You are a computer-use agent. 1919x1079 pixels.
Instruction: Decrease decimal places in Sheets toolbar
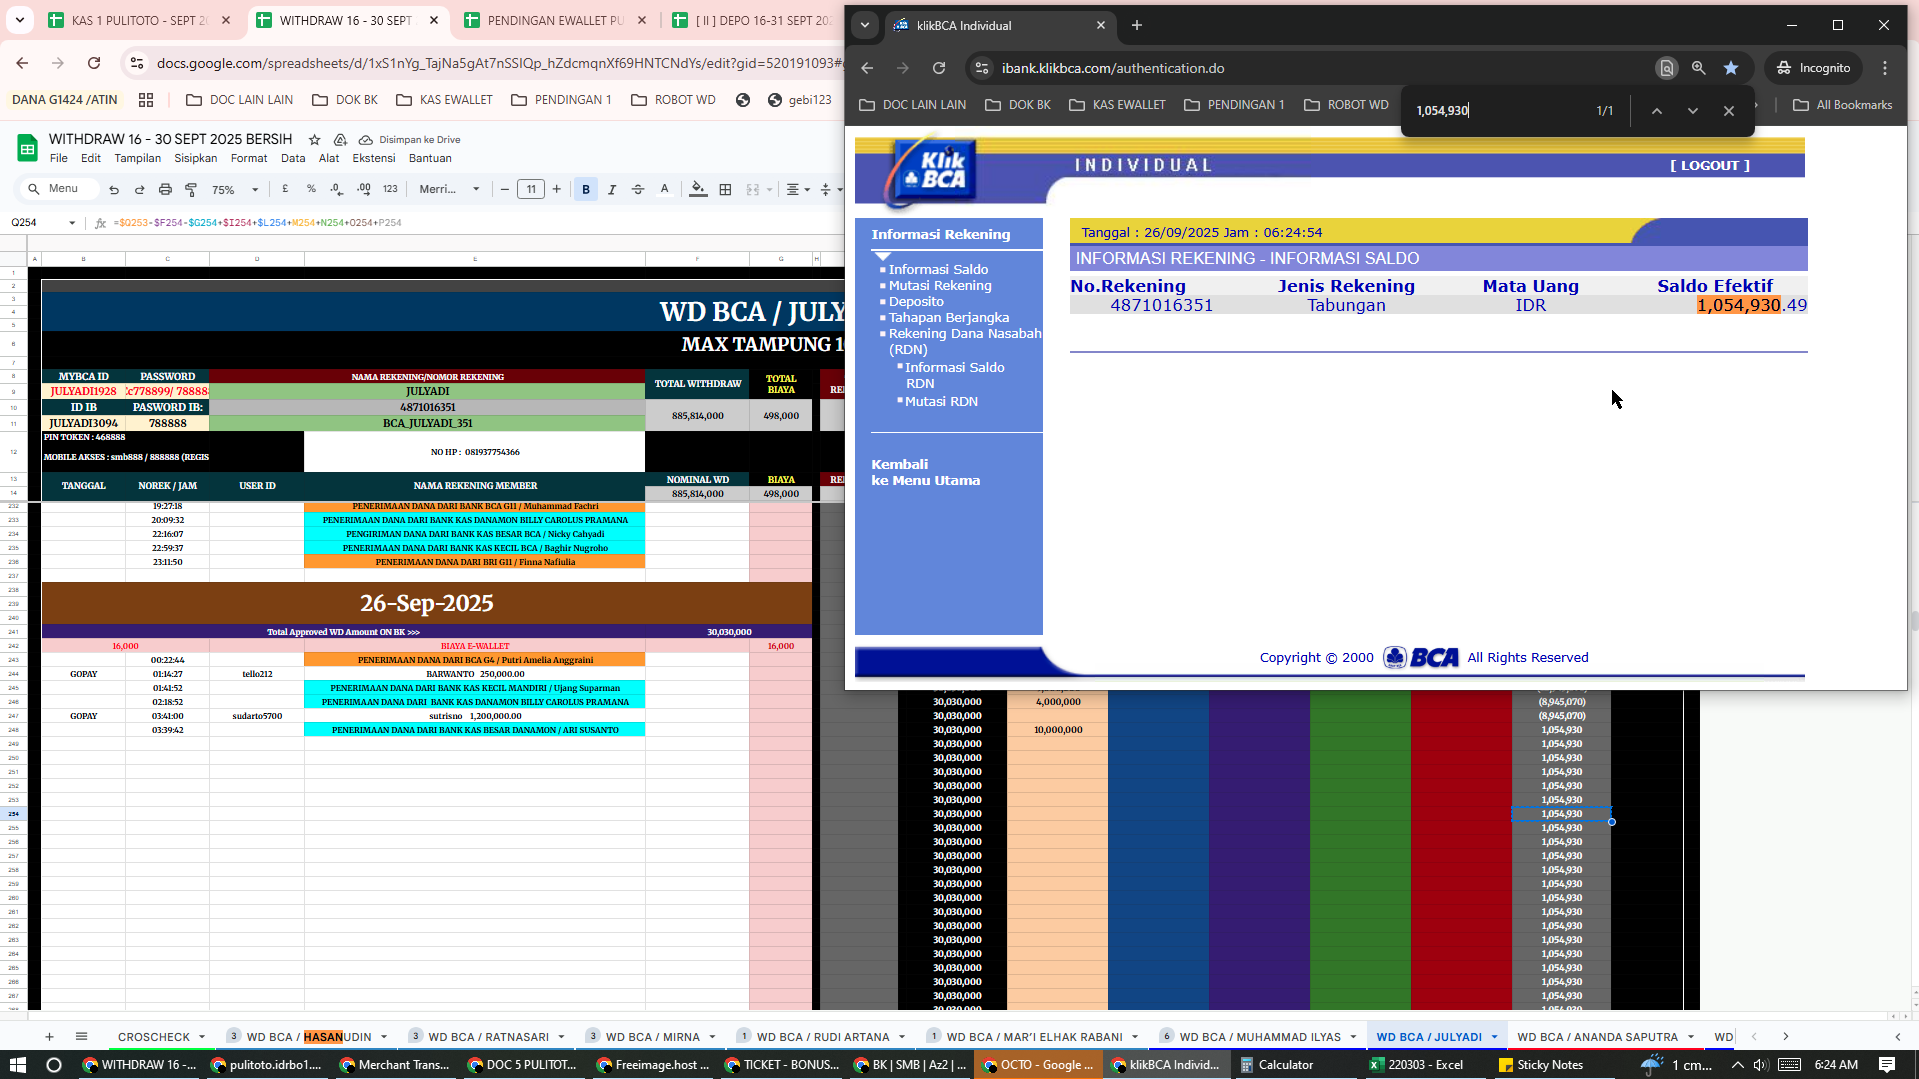pos(337,189)
